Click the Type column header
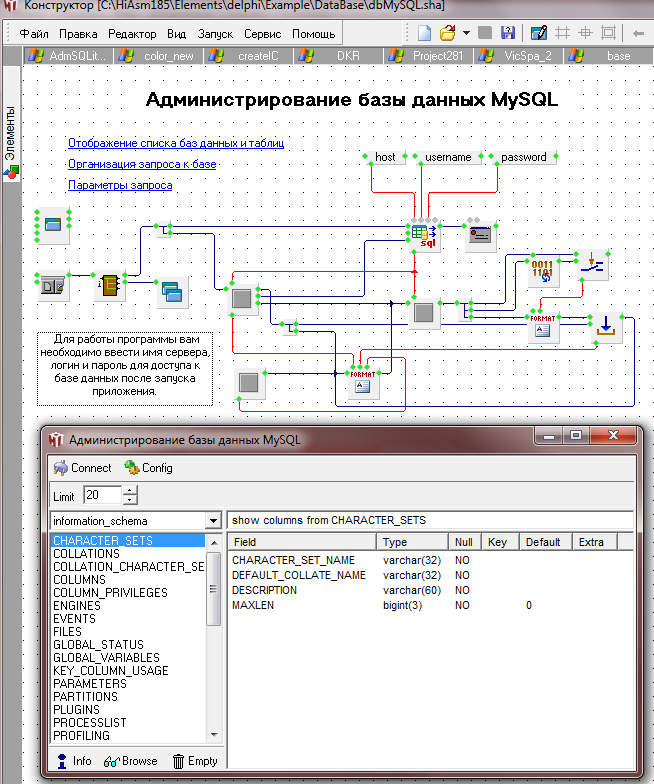Screen dimensions: 654x784 (x=412, y=542)
